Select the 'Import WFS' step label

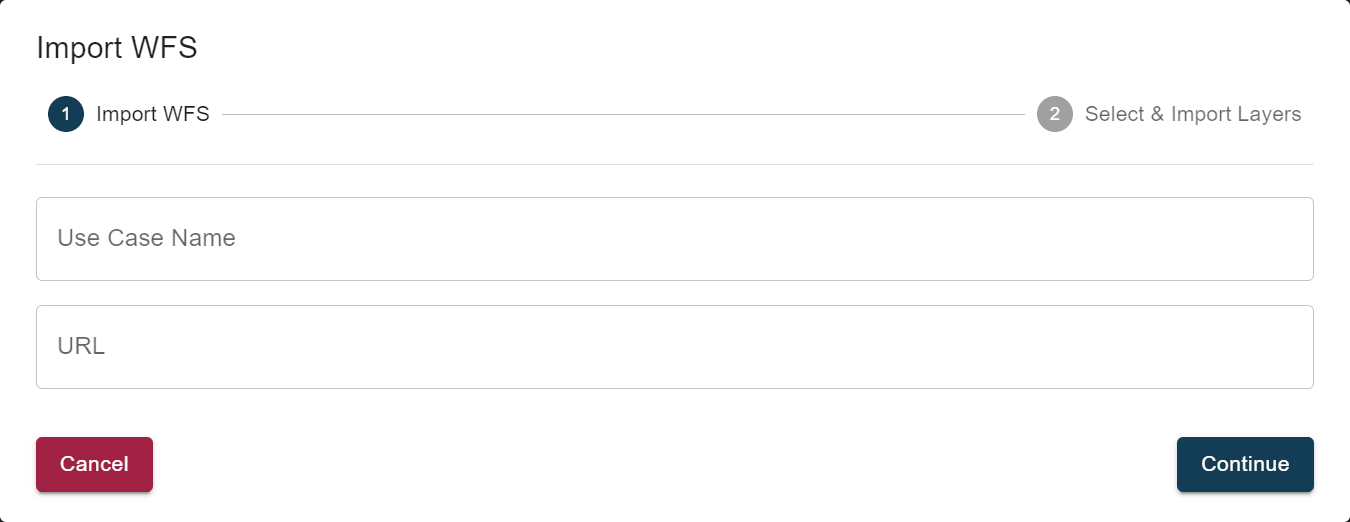152,114
